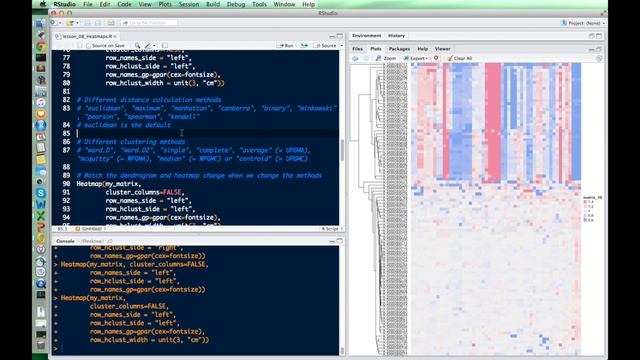Open the New File dropdown arrow

coord(60,23)
